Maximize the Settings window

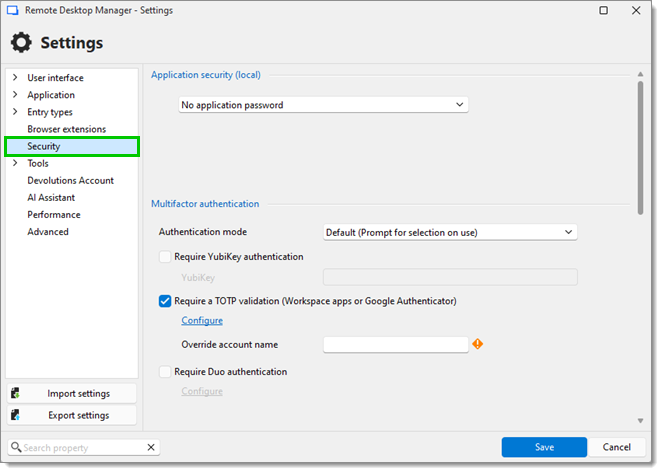[604, 11]
